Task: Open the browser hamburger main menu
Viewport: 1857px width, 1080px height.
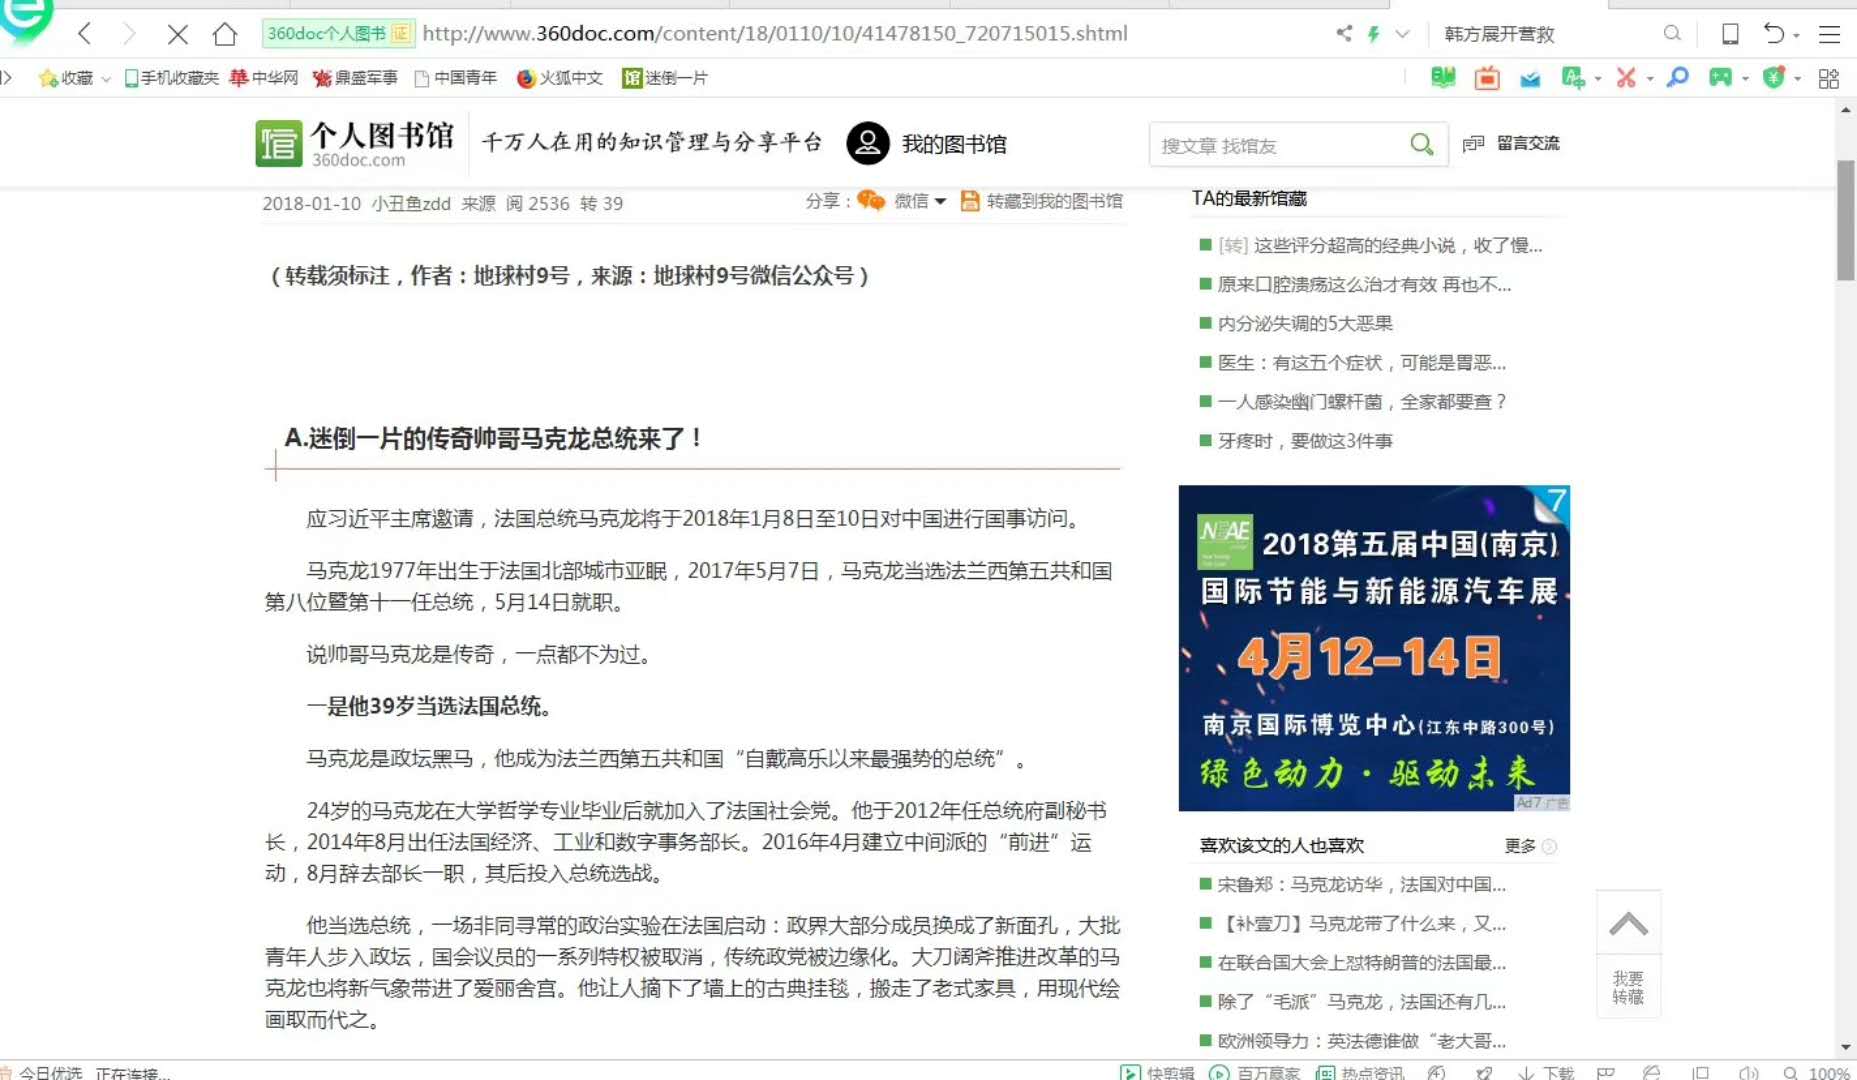Action: [x=1829, y=34]
